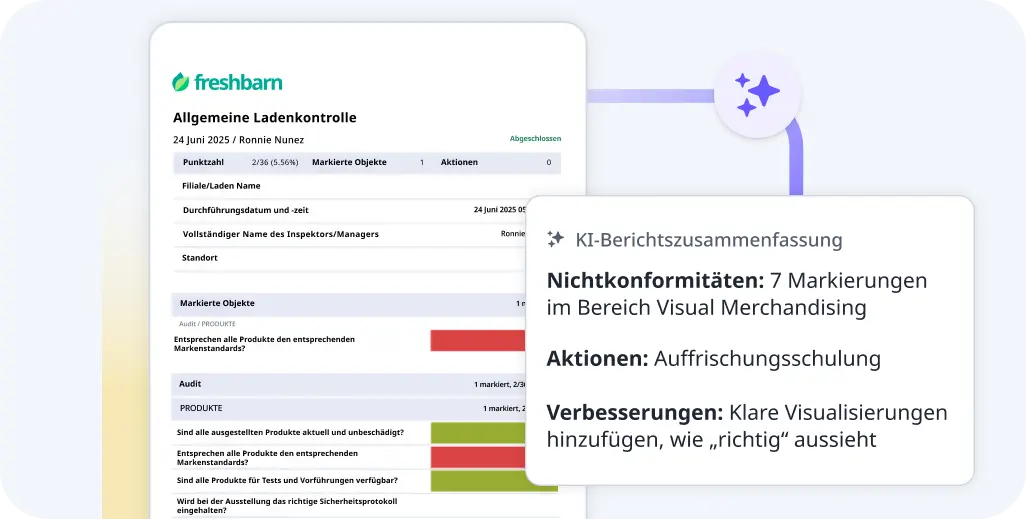Click the sparkle icon beside KI-Berichtszusammenfassung

click(x=556, y=240)
